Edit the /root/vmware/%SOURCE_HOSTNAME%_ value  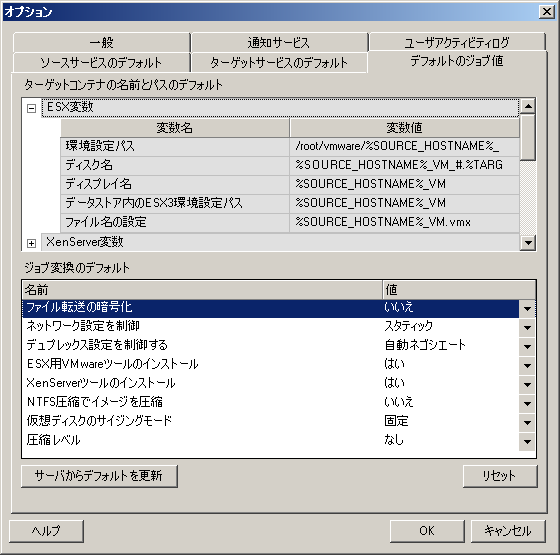pyautogui.click(x=404, y=146)
